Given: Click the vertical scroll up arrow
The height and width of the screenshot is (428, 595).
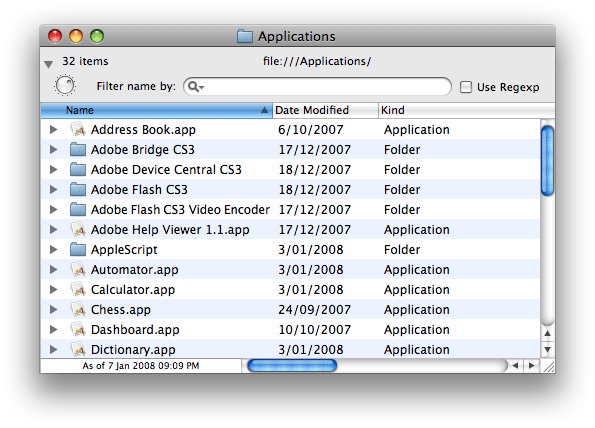Looking at the screenshot, I should pyautogui.click(x=547, y=333).
